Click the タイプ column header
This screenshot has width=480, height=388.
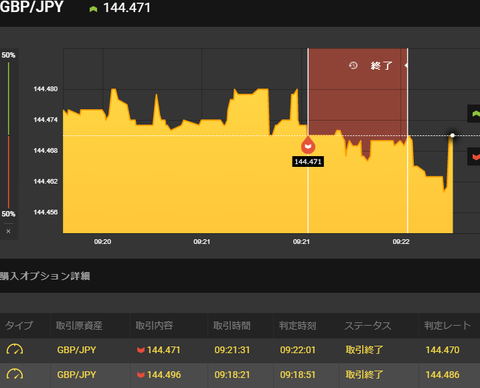pyautogui.click(x=19, y=325)
